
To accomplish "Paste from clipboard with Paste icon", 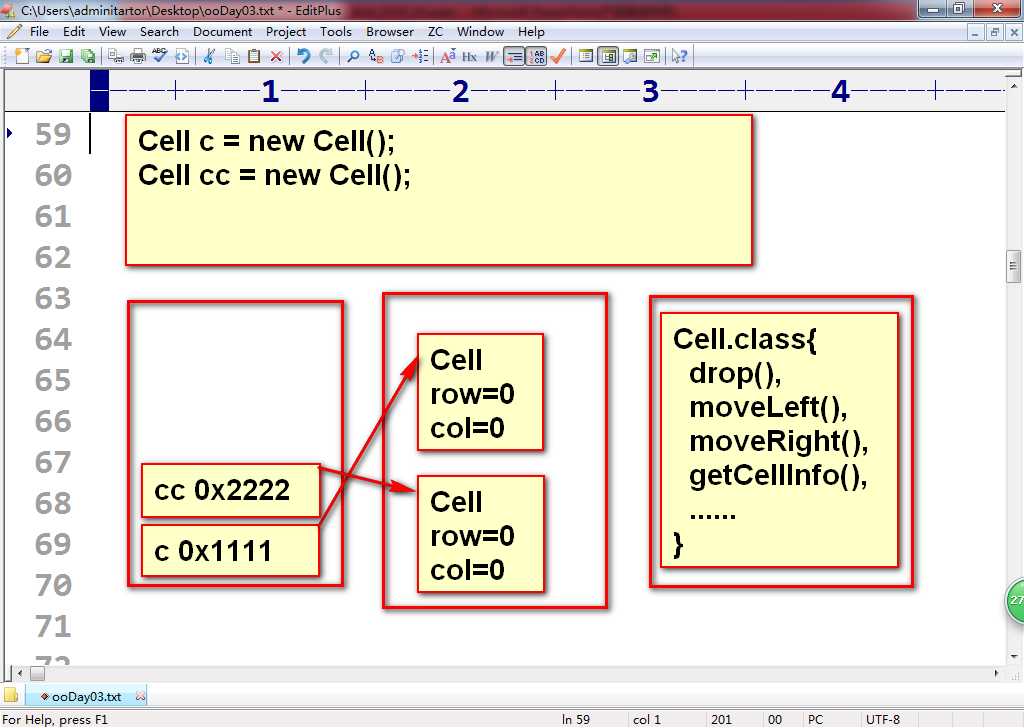I will (x=254, y=57).
